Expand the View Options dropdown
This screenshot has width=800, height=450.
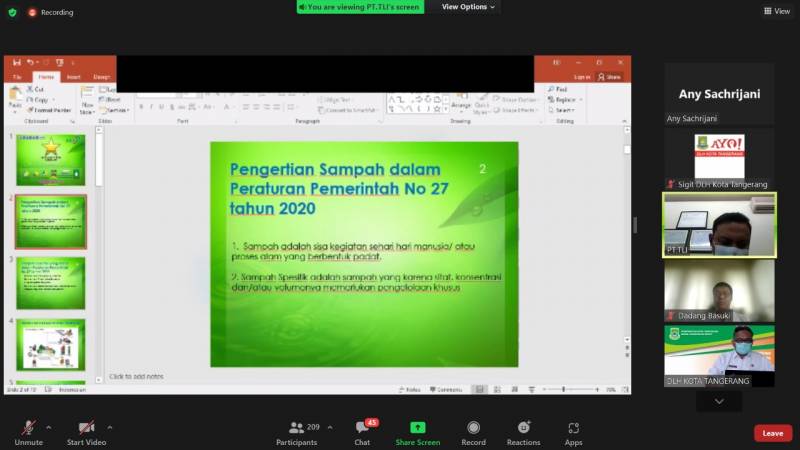coord(468,7)
